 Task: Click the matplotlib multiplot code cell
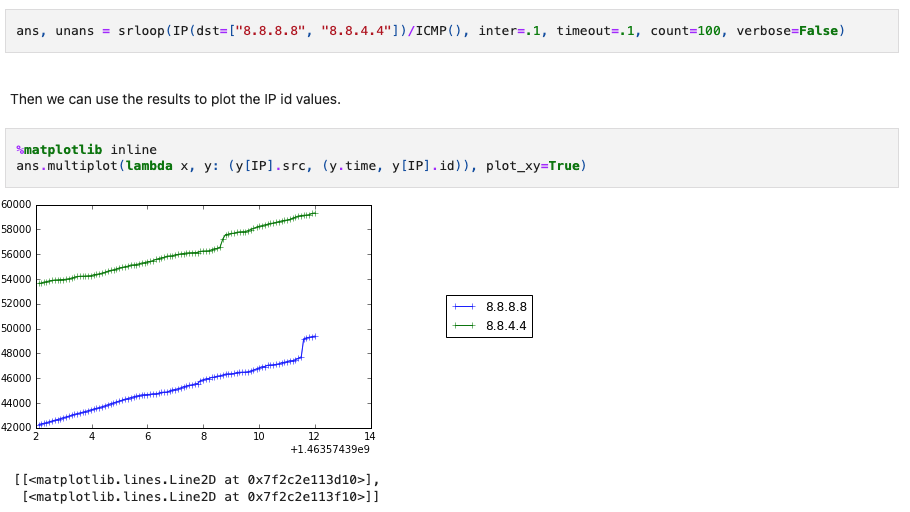pyautogui.click(x=452, y=158)
